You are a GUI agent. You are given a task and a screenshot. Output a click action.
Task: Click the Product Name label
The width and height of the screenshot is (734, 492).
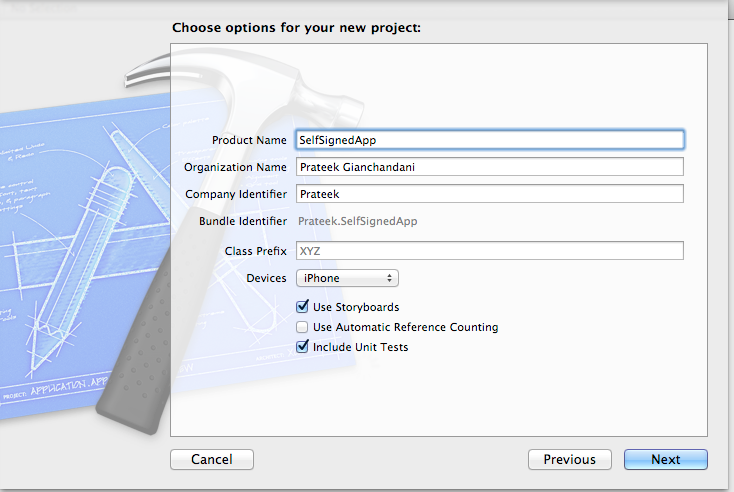(250, 140)
